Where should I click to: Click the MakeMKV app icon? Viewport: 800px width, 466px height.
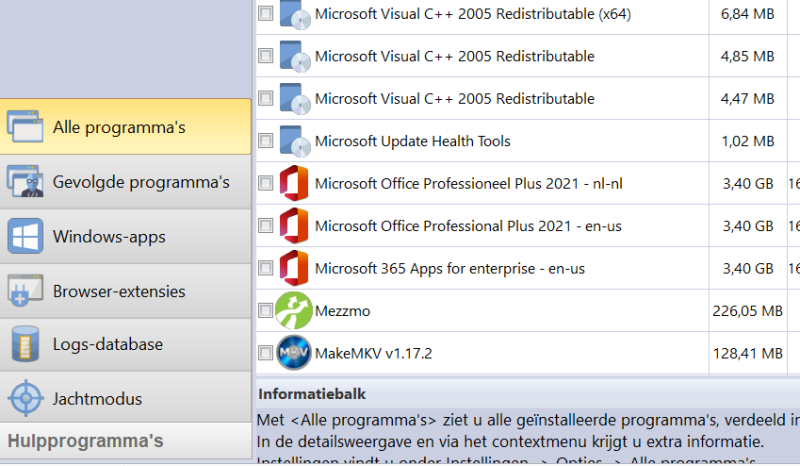click(294, 353)
